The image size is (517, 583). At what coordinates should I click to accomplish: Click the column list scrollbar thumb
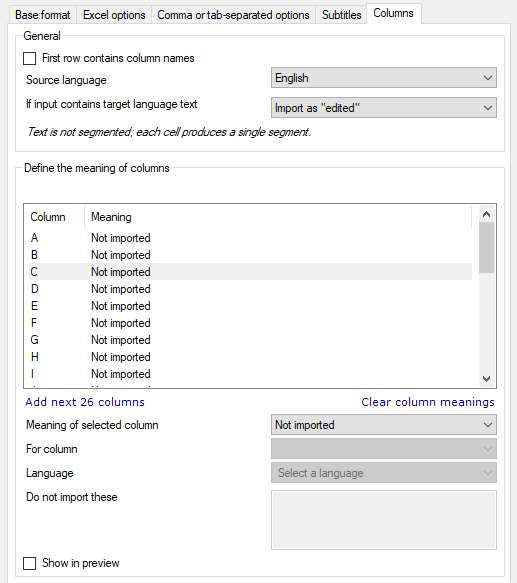click(x=487, y=248)
